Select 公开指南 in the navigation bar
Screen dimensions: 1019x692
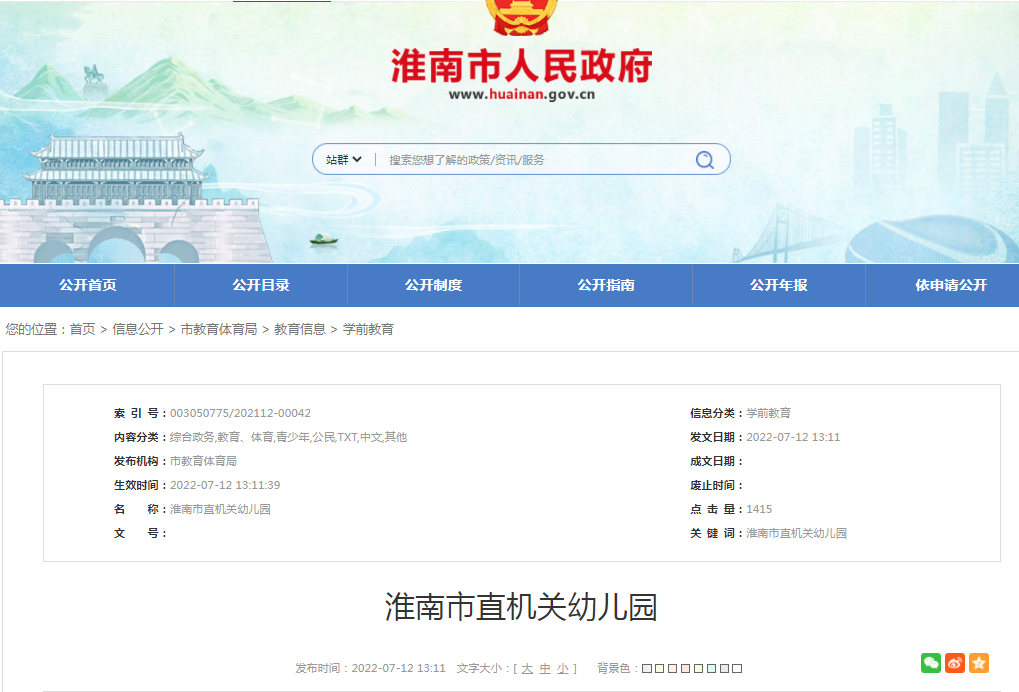pyautogui.click(x=606, y=285)
